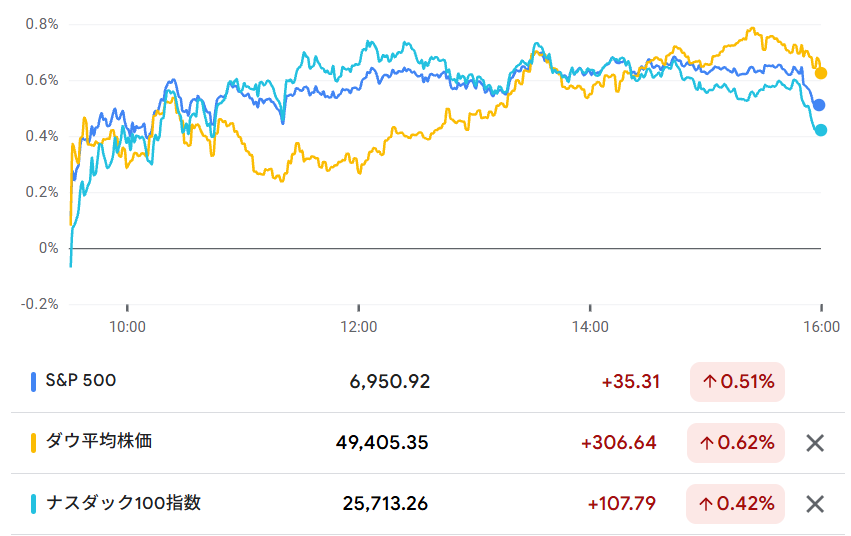Image resolution: width=851 pixels, height=536 pixels.
Task: Click the yellow Dow endpoint dot on chart
Action: tap(821, 73)
